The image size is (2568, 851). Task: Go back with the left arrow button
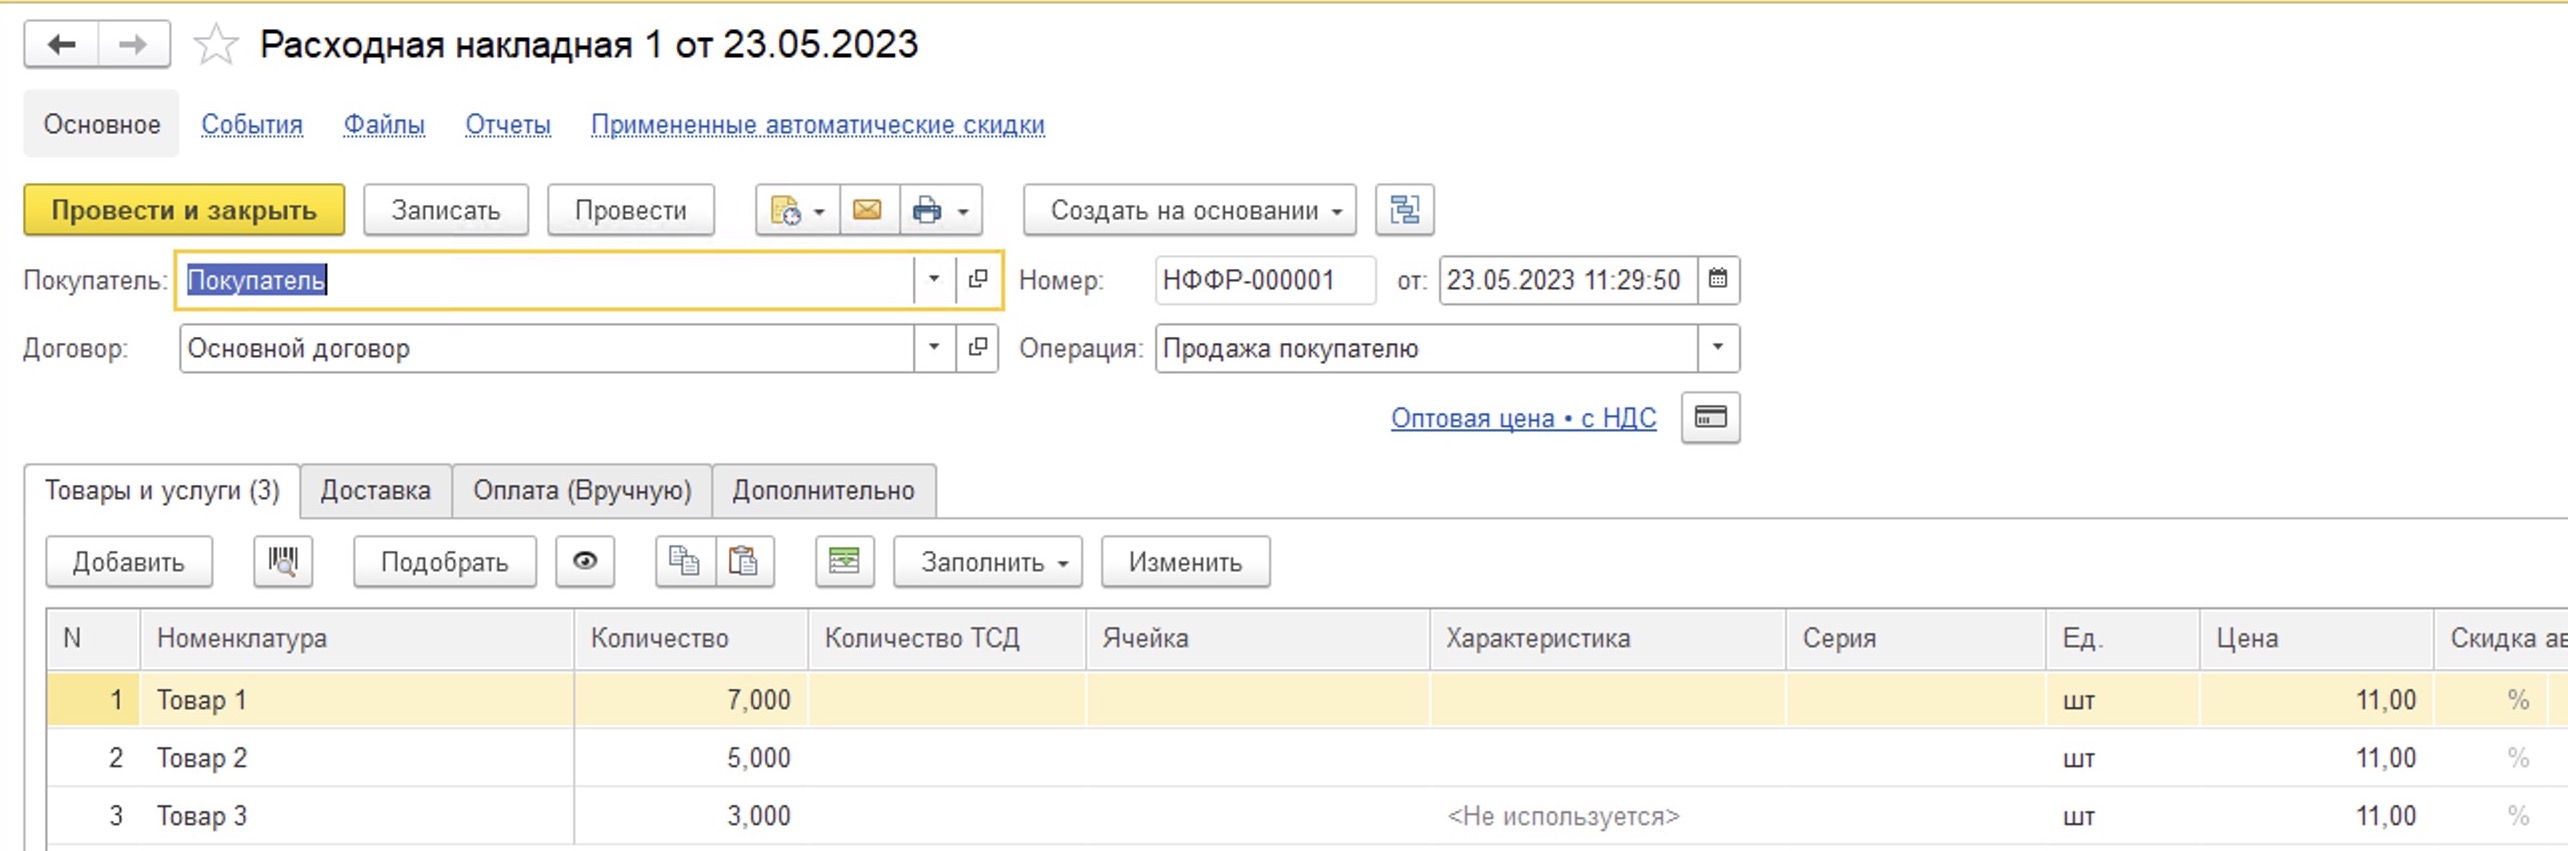coord(62,45)
